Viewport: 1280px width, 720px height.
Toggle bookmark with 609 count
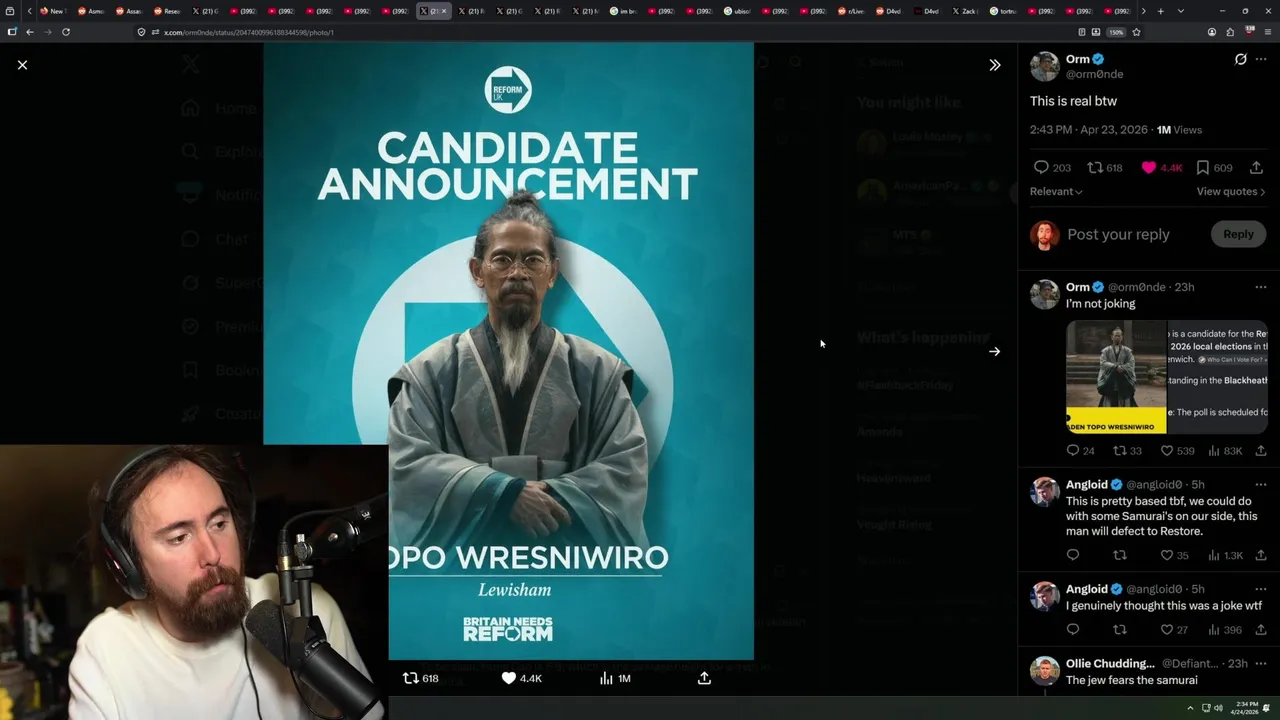[x=1215, y=168]
